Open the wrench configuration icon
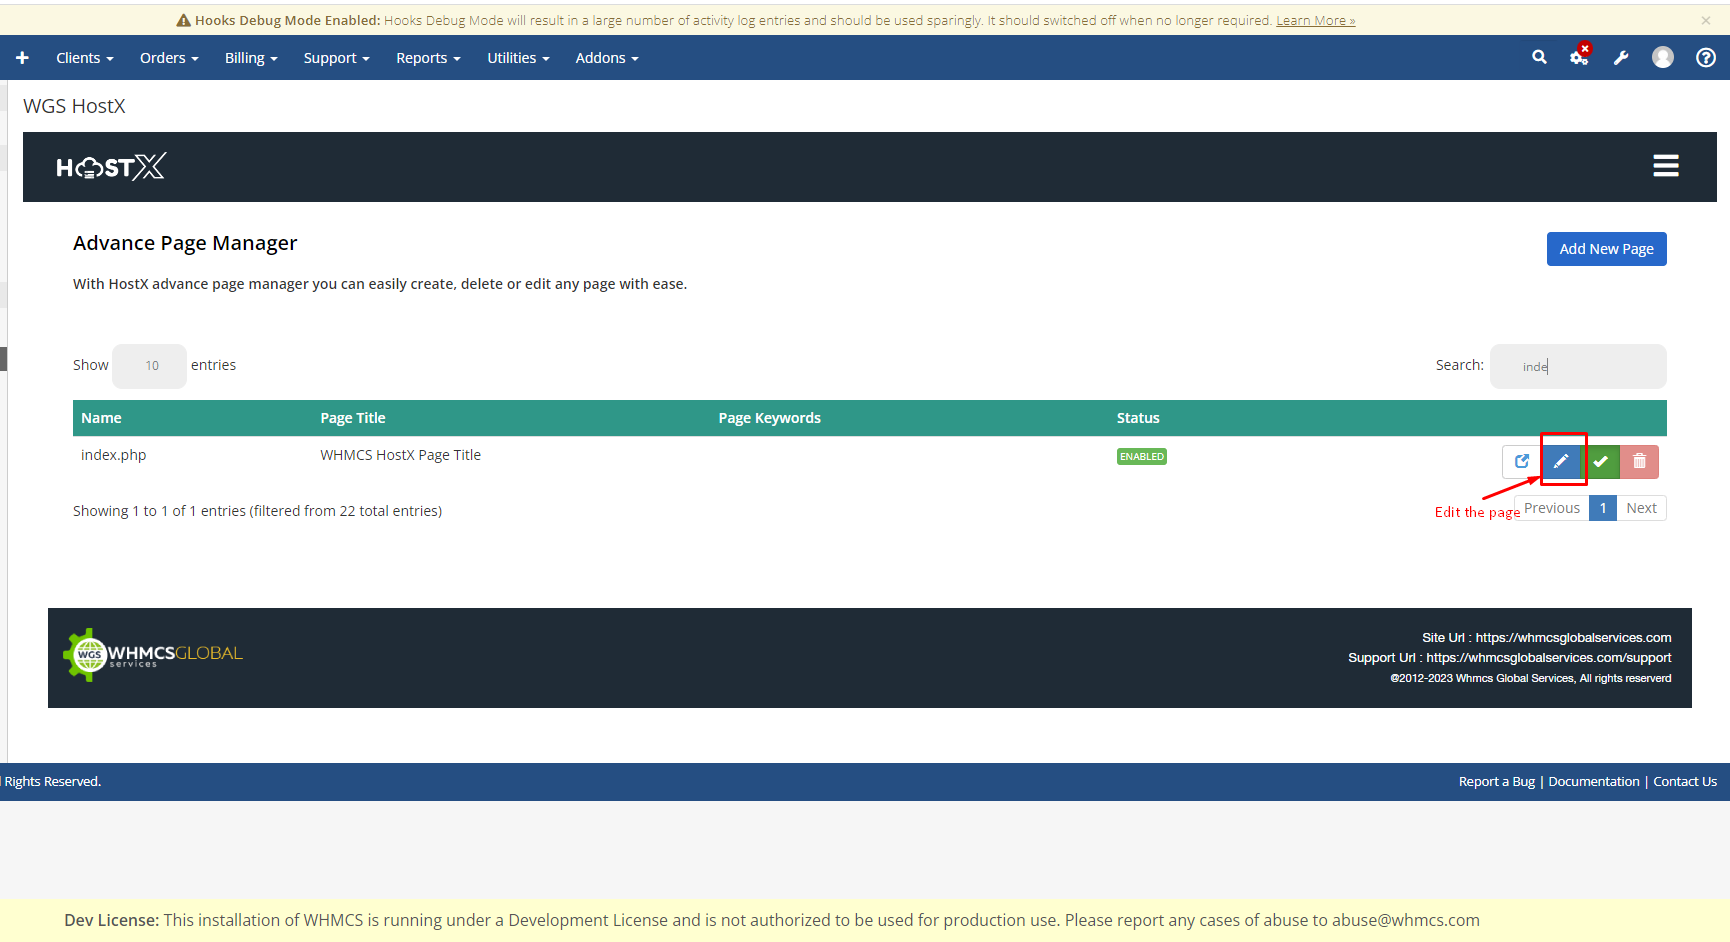 (1621, 58)
